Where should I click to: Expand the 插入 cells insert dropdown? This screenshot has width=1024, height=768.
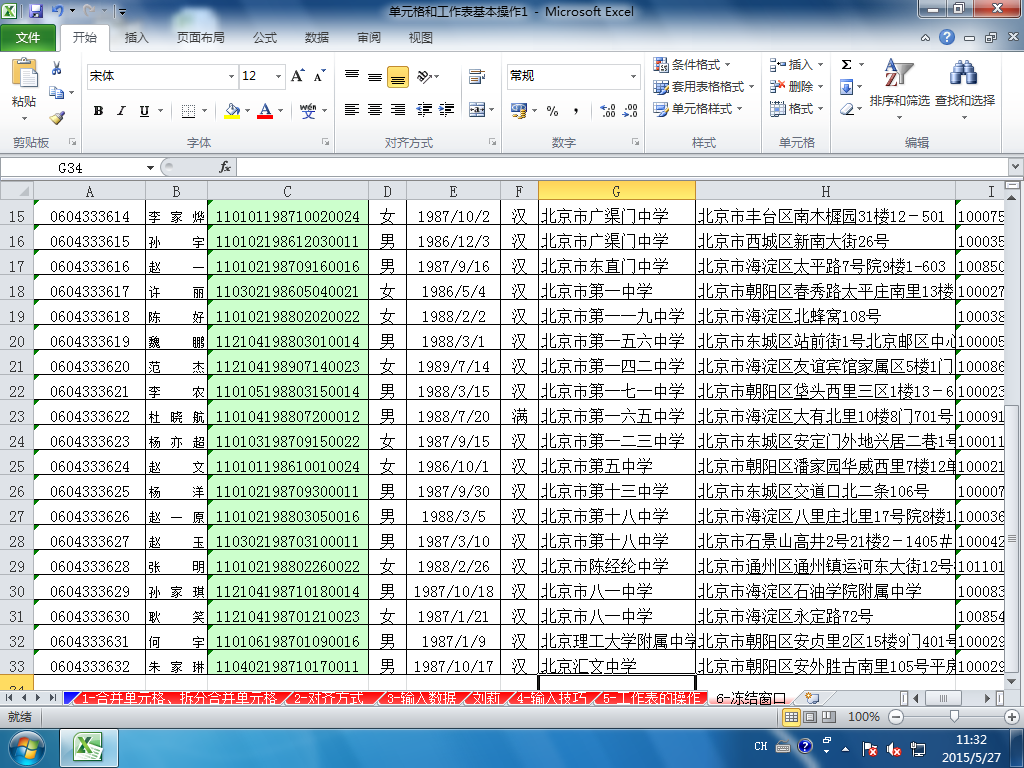click(820, 65)
